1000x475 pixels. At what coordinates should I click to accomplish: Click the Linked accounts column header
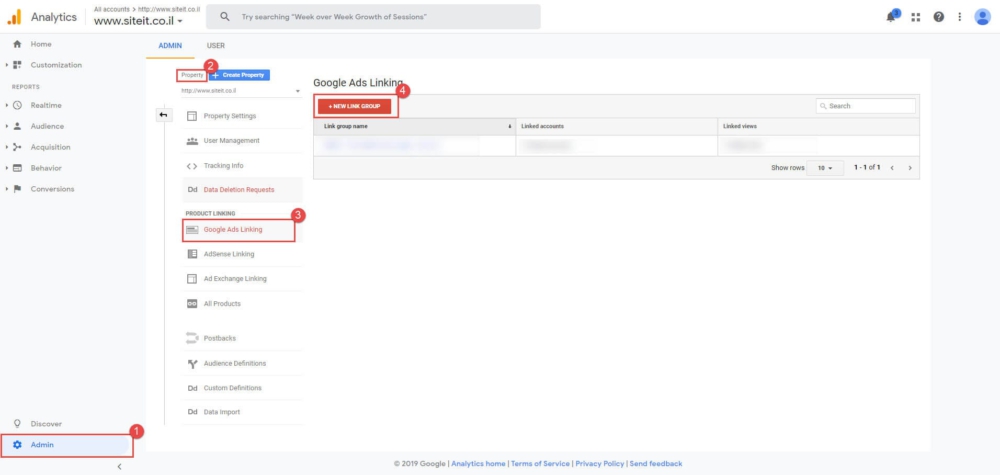[x=617, y=126]
